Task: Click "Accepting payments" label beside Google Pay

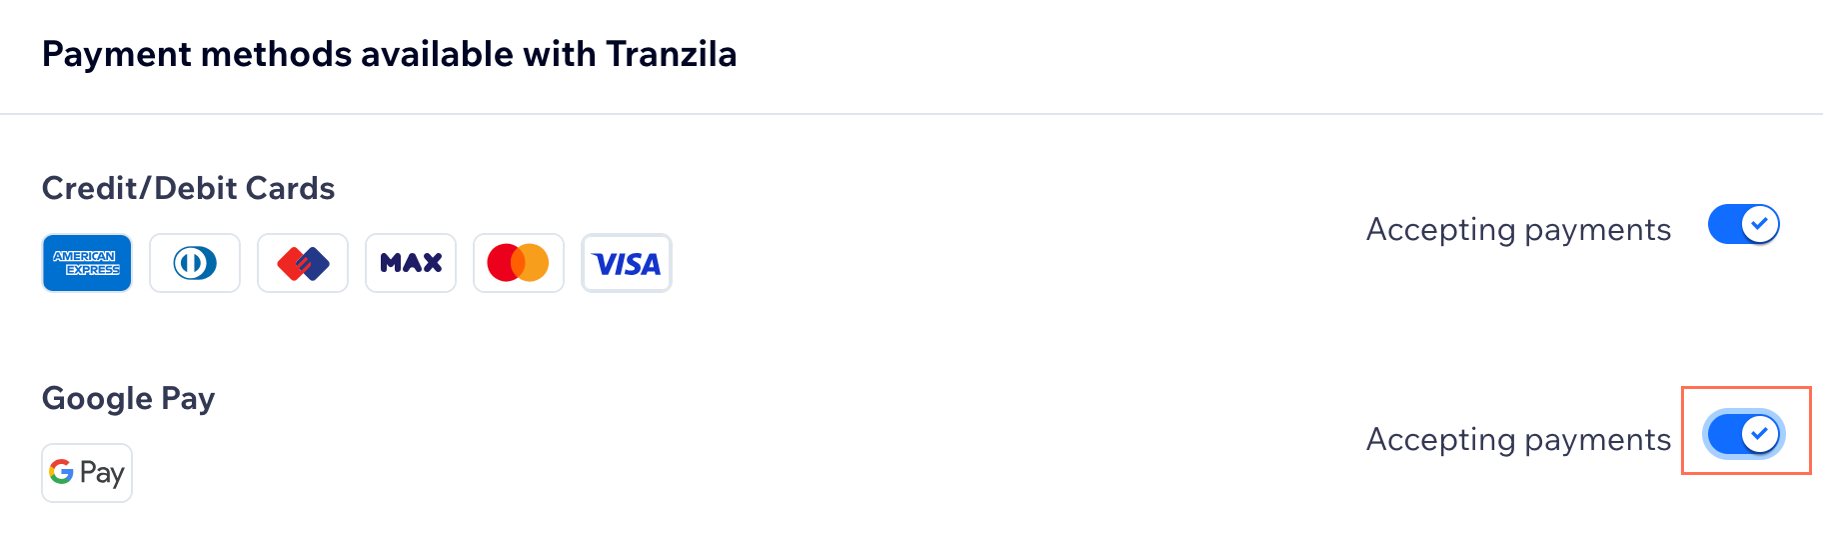Action: point(1518,440)
